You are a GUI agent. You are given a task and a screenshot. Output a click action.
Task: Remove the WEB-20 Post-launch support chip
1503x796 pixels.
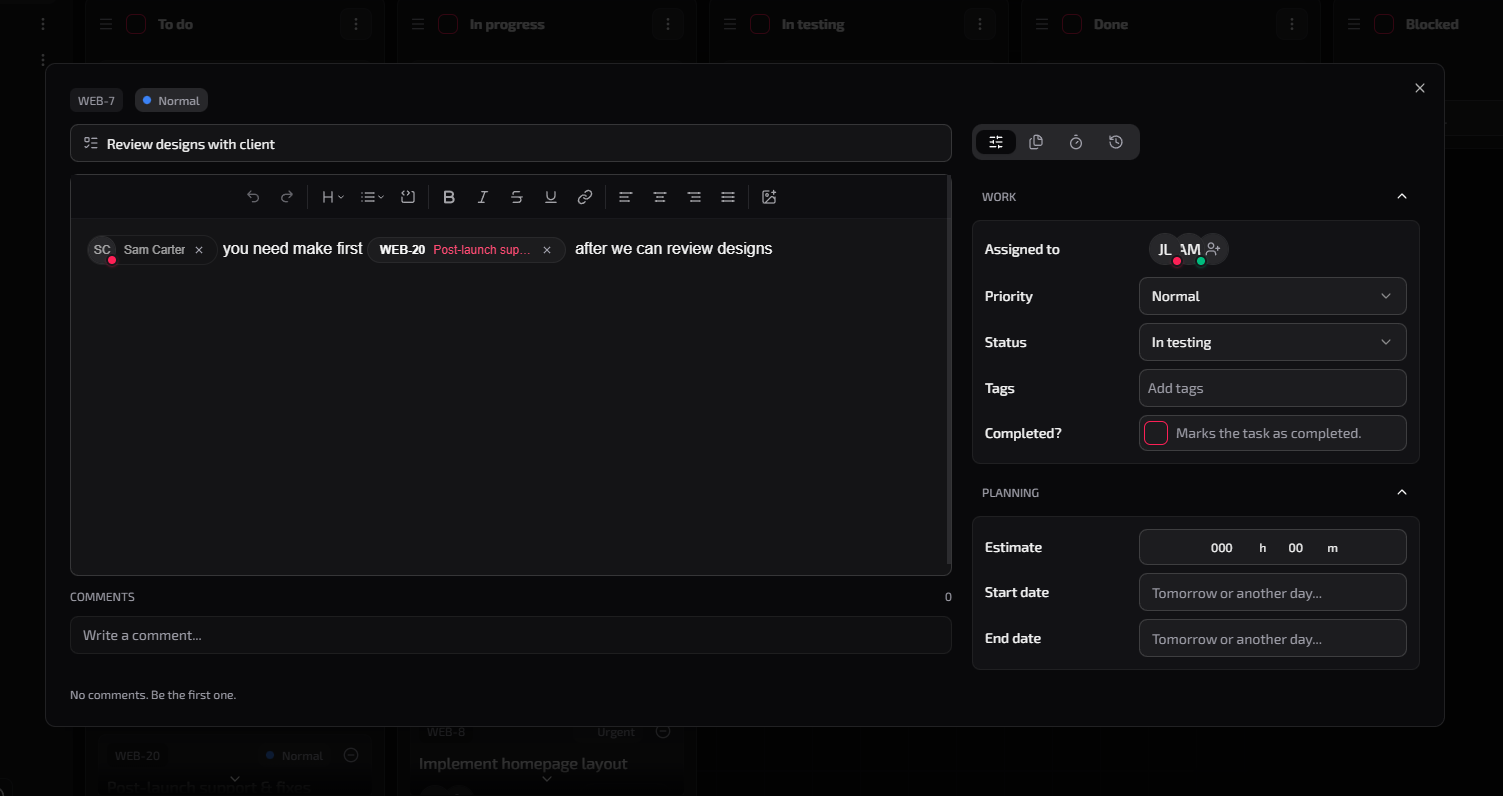pyautogui.click(x=546, y=250)
